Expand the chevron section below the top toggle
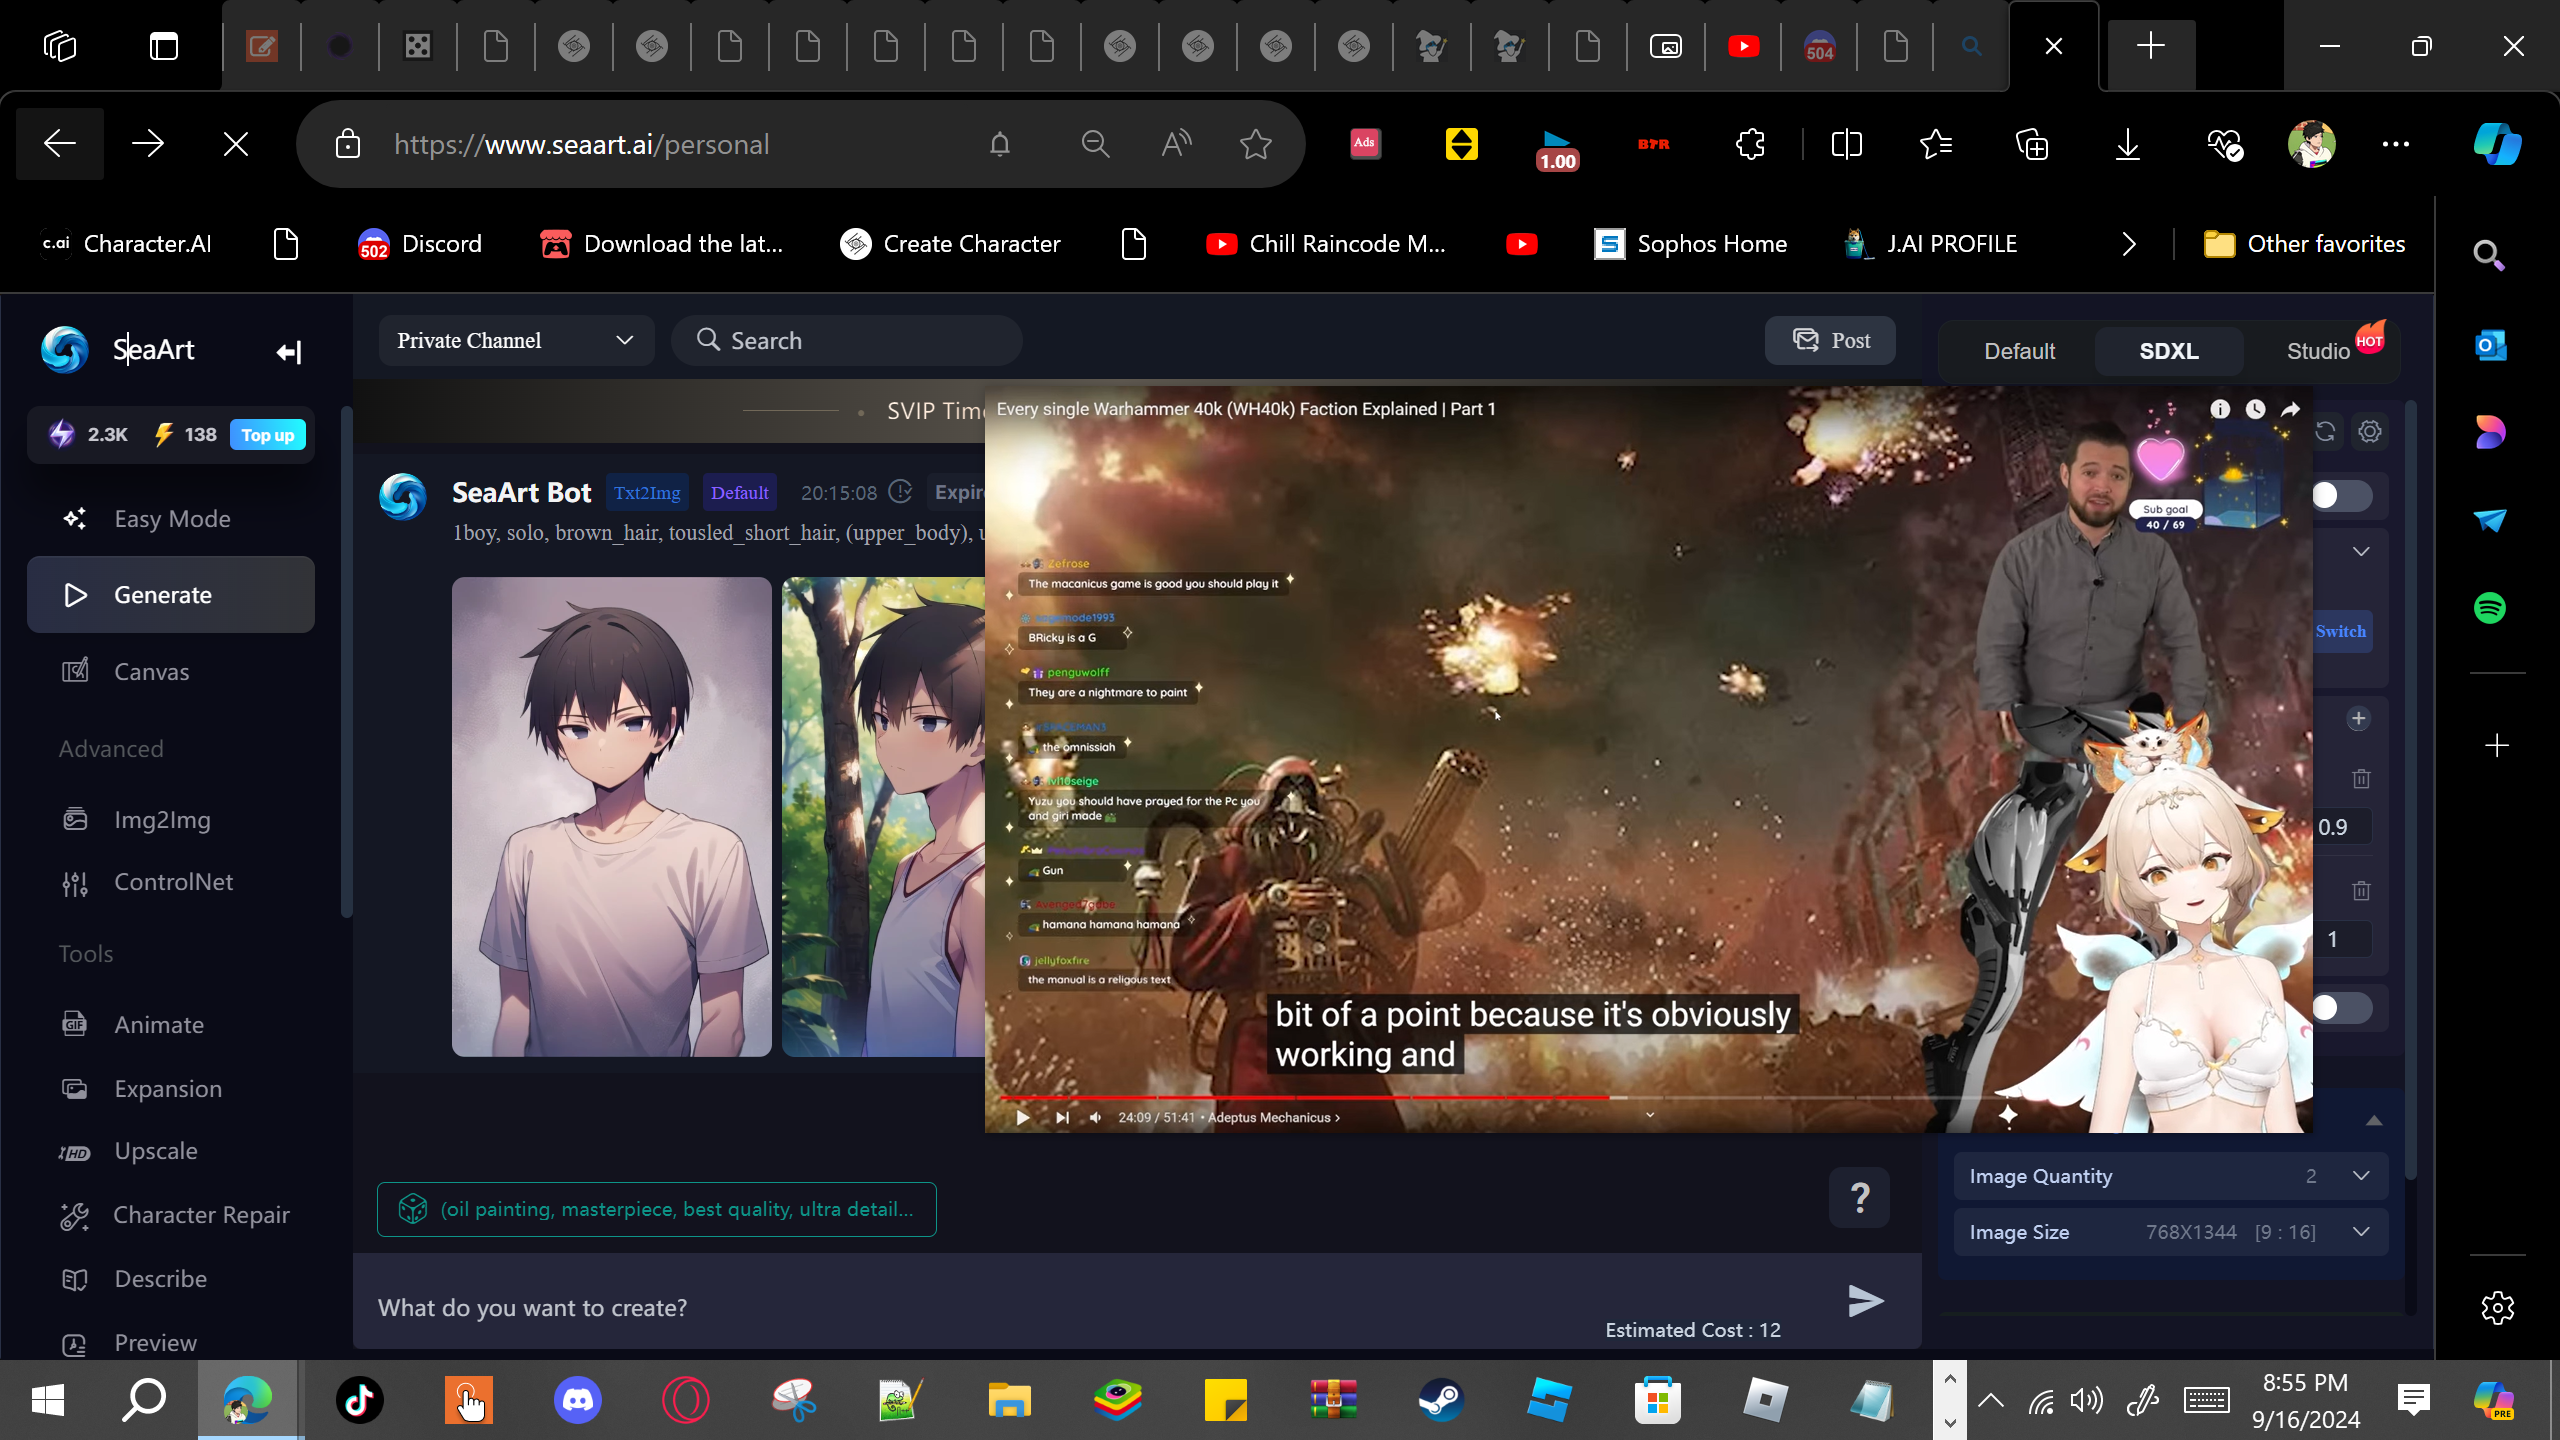2560x1440 pixels. click(2361, 552)
